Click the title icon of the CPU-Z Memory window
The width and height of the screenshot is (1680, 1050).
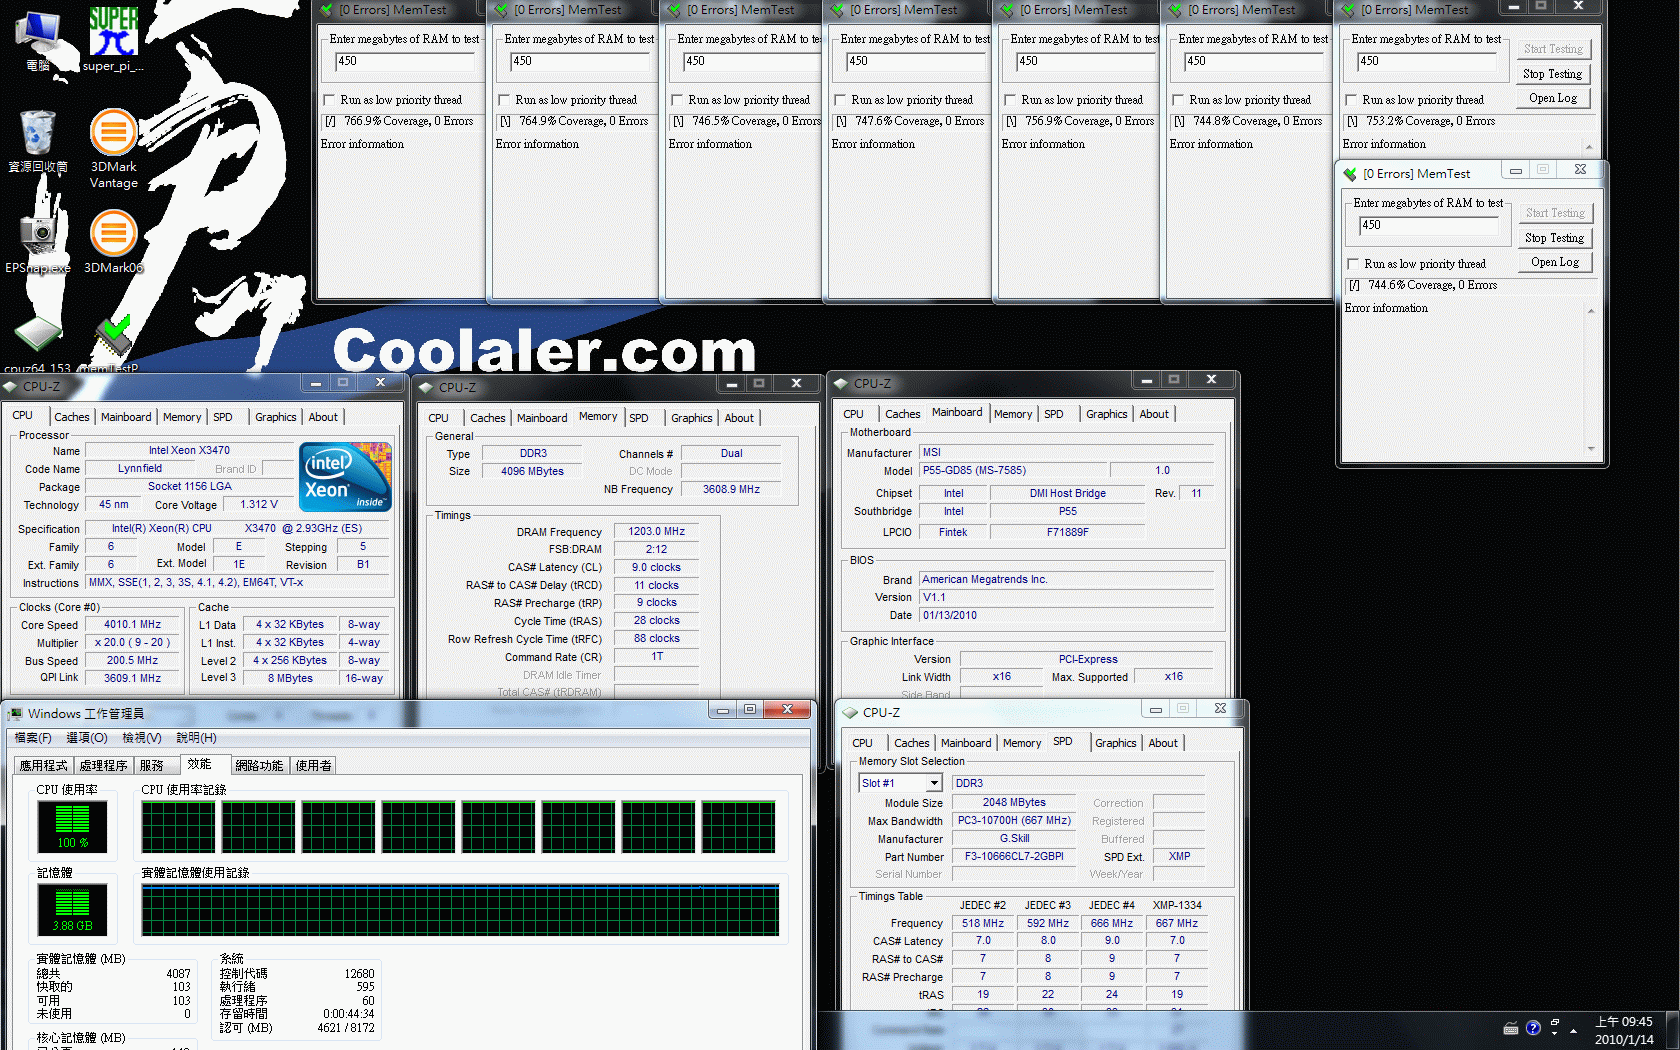426,387
